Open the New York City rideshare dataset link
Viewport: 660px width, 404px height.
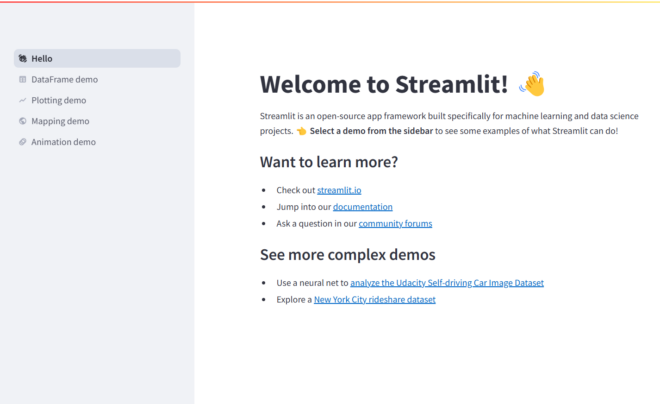click(x=375, y=300)
